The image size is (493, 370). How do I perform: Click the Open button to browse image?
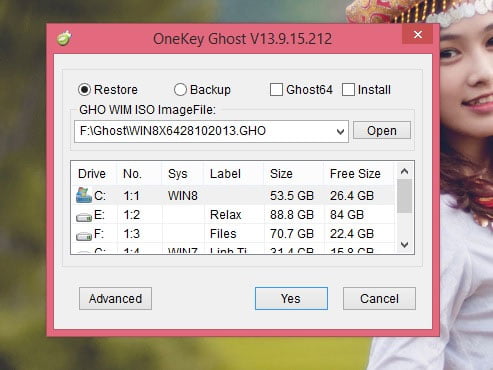382,130
